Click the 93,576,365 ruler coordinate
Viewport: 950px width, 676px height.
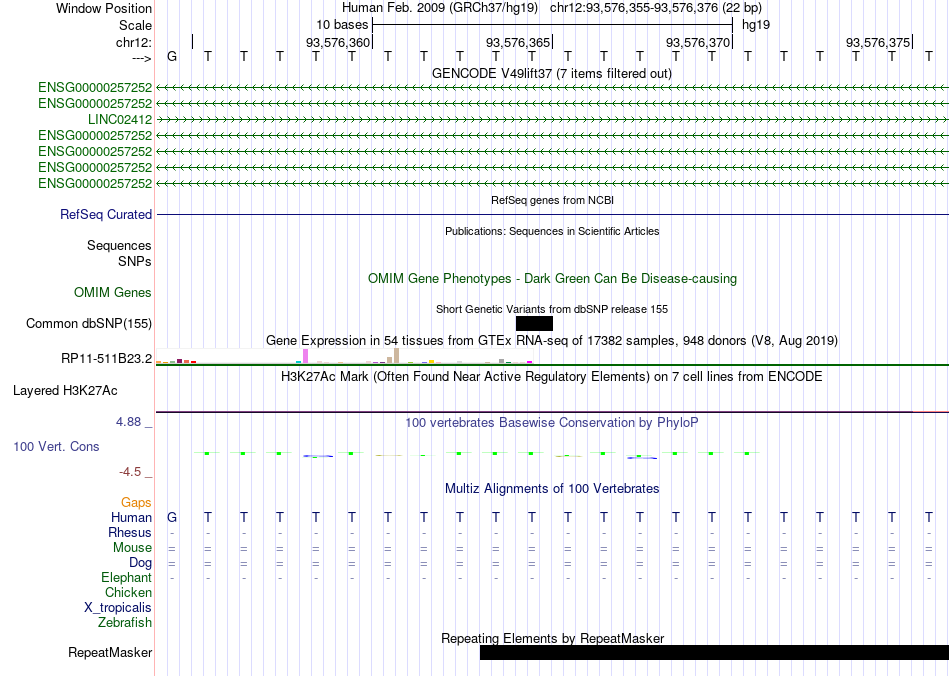[x=518, y=42]
